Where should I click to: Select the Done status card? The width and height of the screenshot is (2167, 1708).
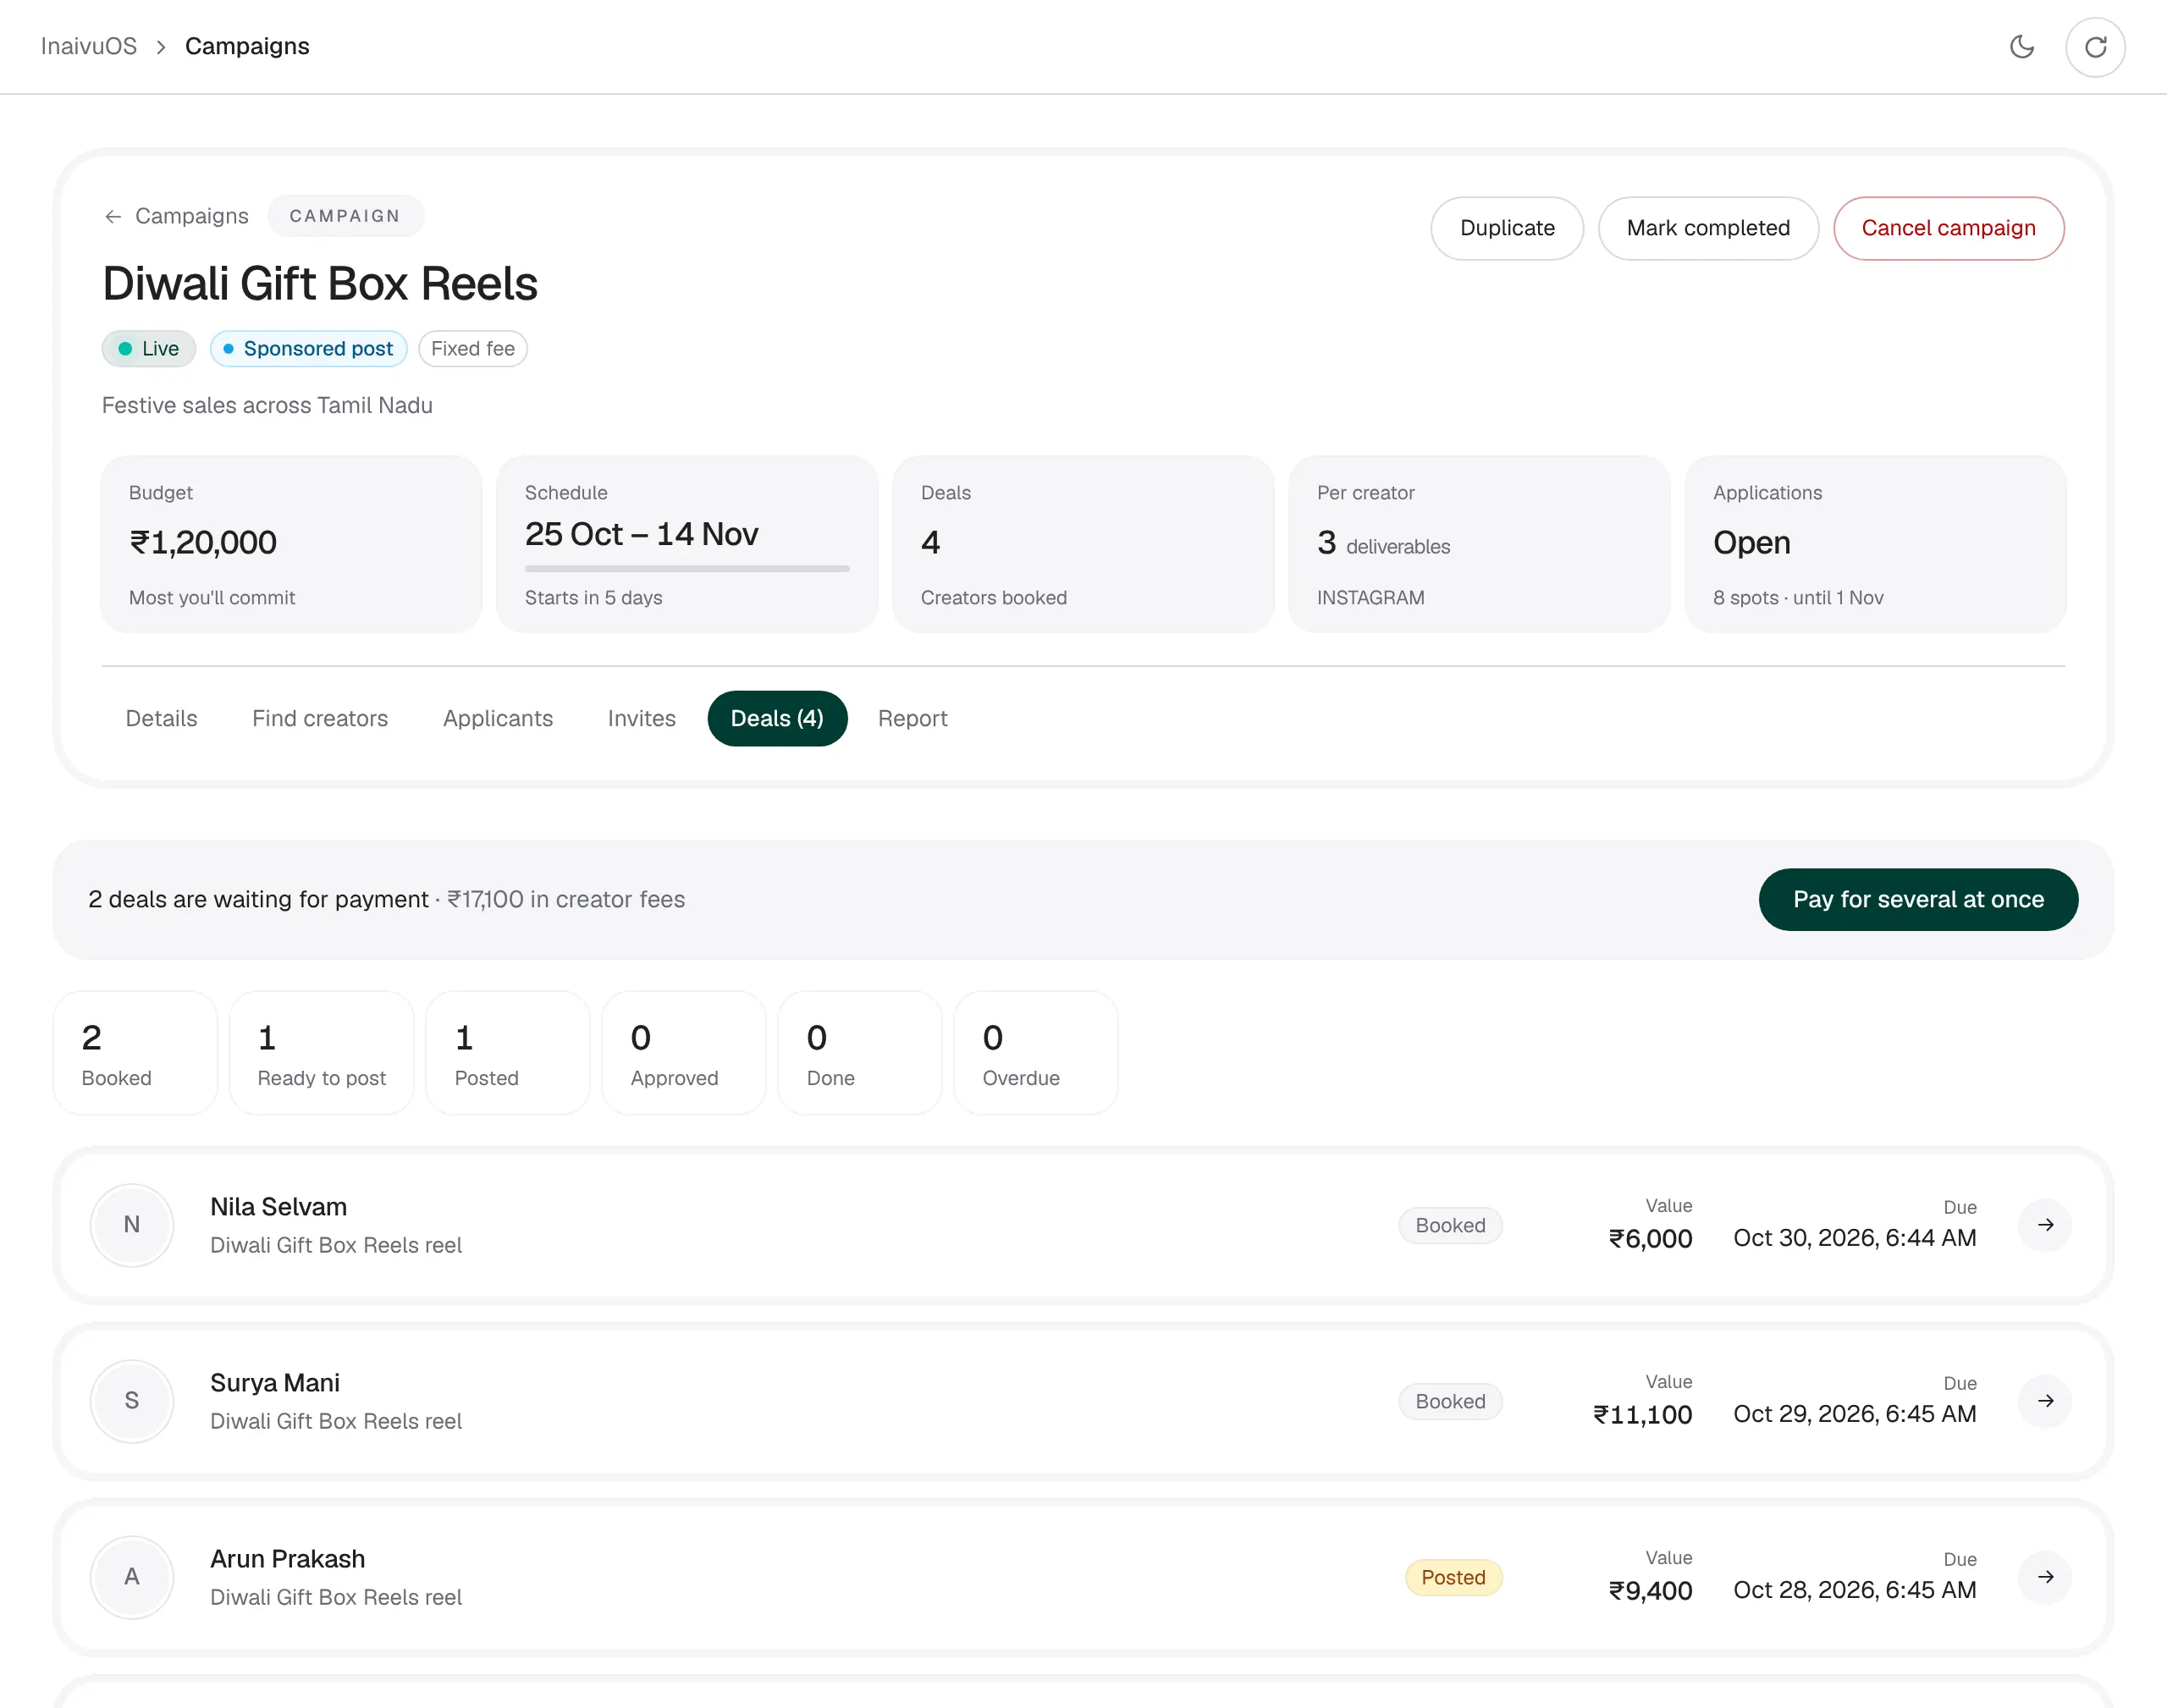(859, 1053)
